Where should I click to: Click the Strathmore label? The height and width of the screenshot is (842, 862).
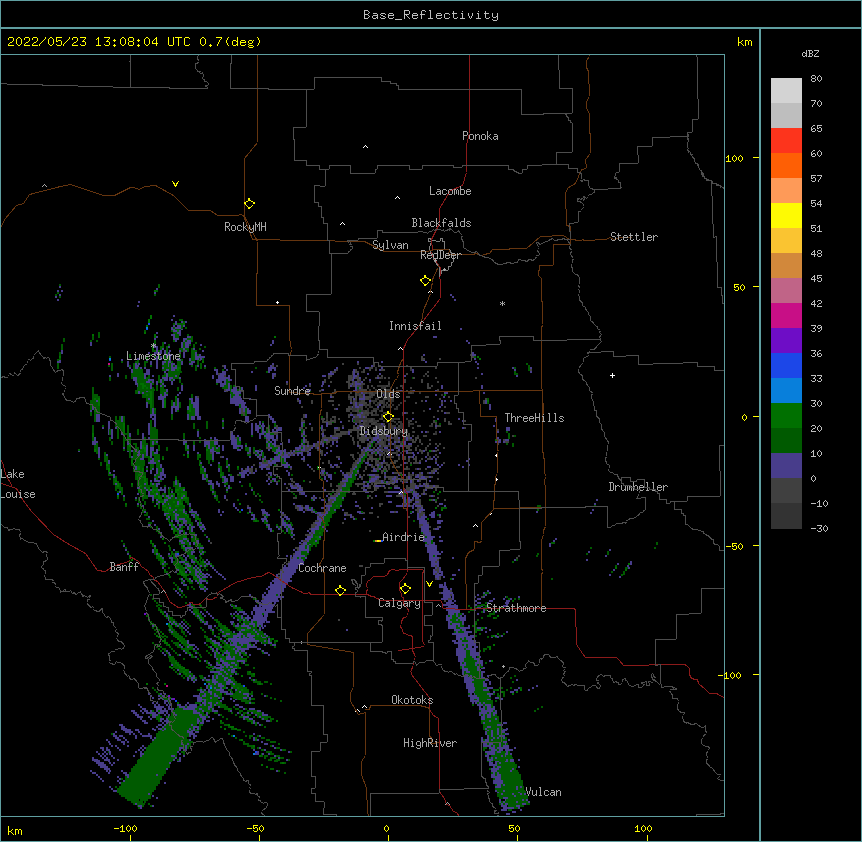point(516,608)
